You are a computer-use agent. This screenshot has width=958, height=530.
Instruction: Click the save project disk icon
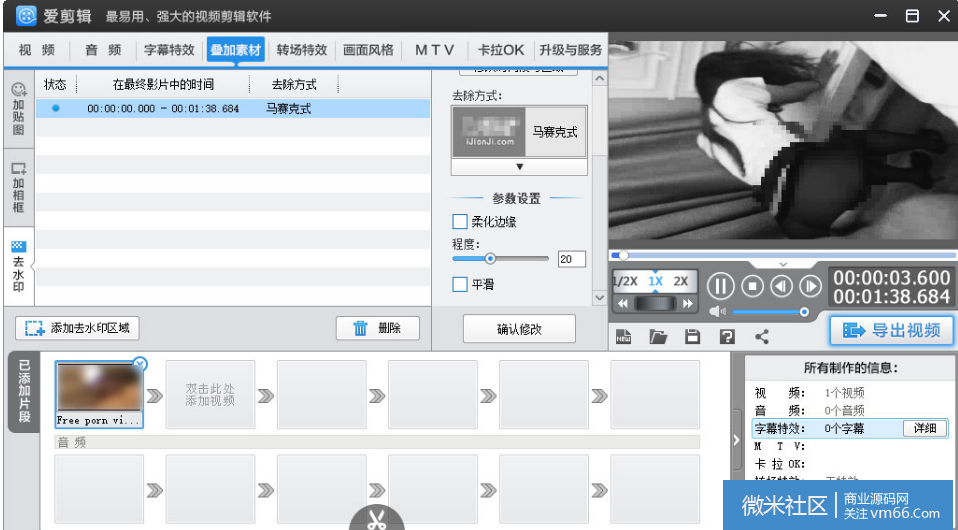(x=692, y=337)
